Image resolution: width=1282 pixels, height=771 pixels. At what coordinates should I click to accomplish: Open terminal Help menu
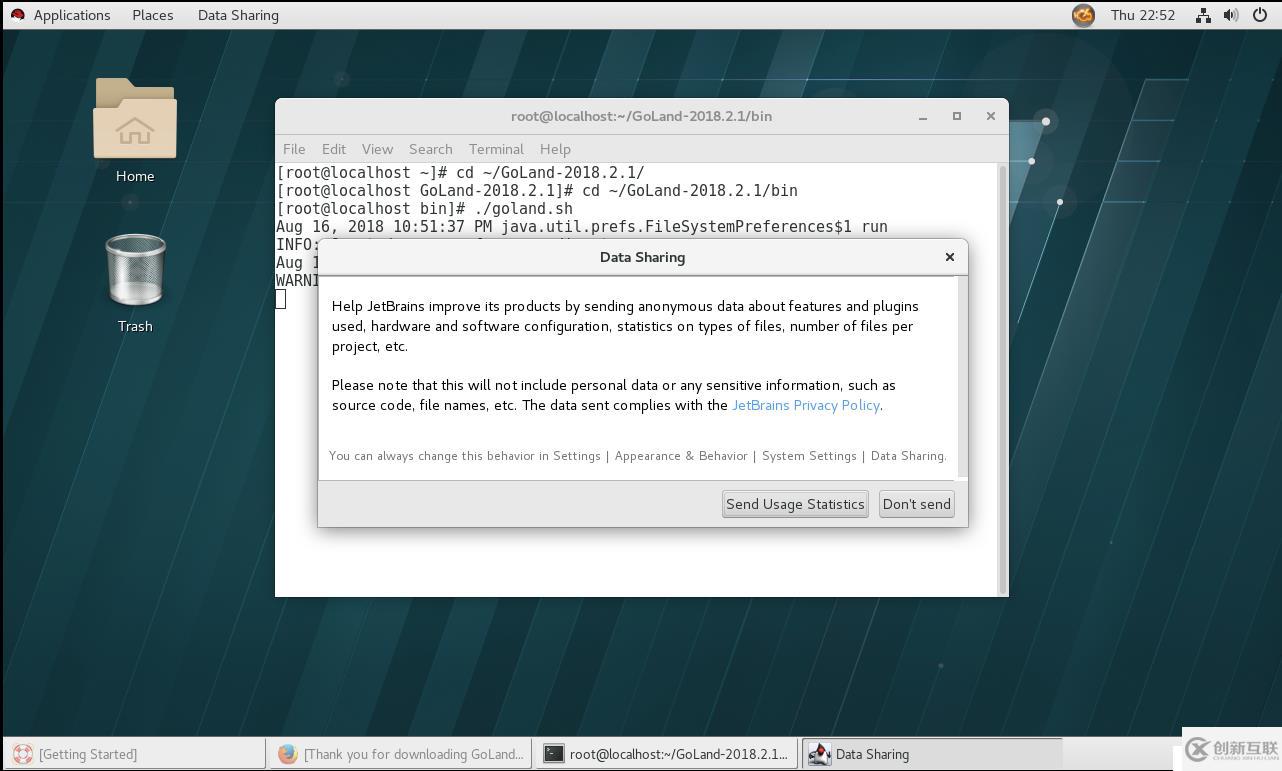[555, 149]
